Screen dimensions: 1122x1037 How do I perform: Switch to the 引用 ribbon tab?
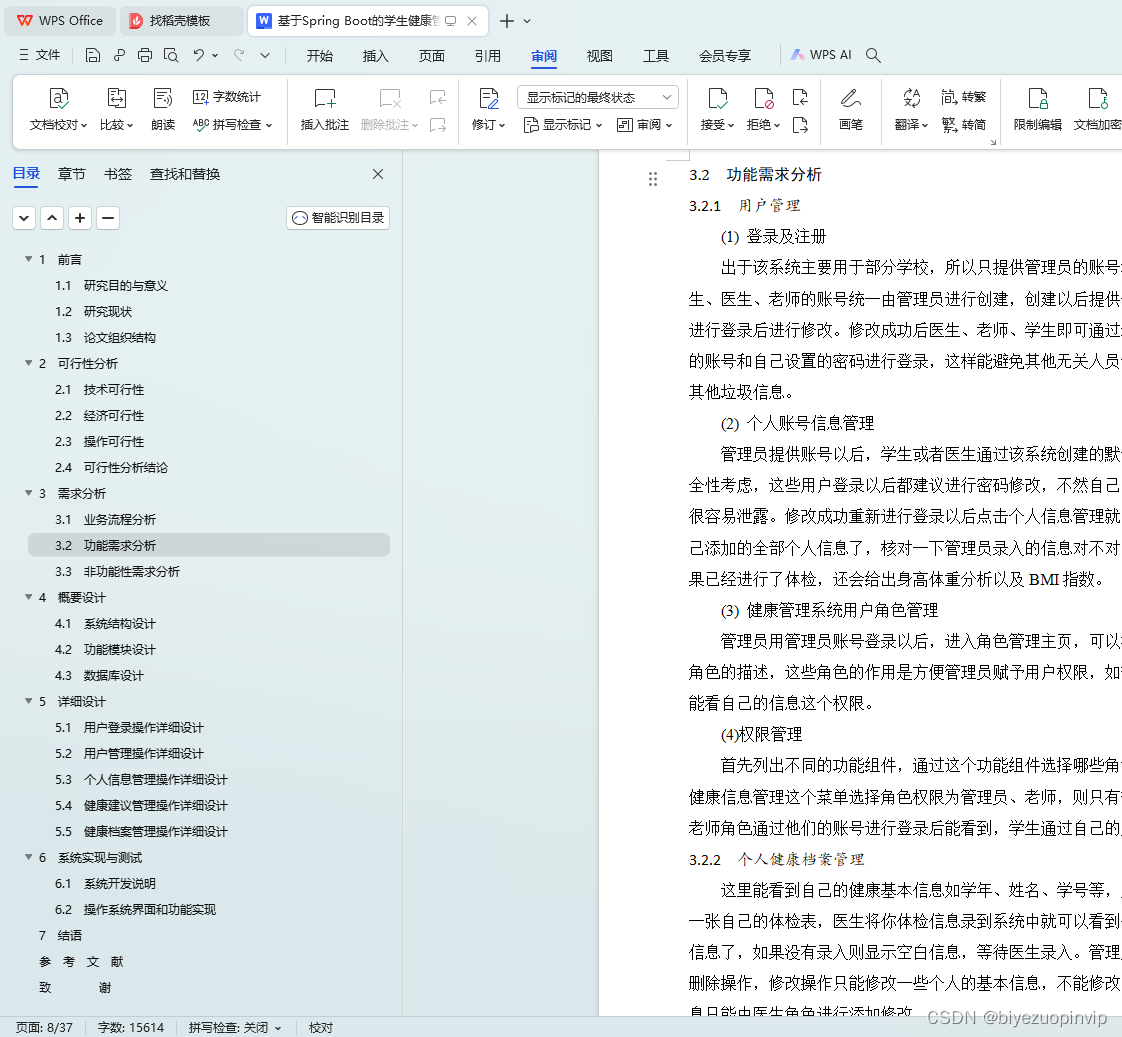coord(488,56)
